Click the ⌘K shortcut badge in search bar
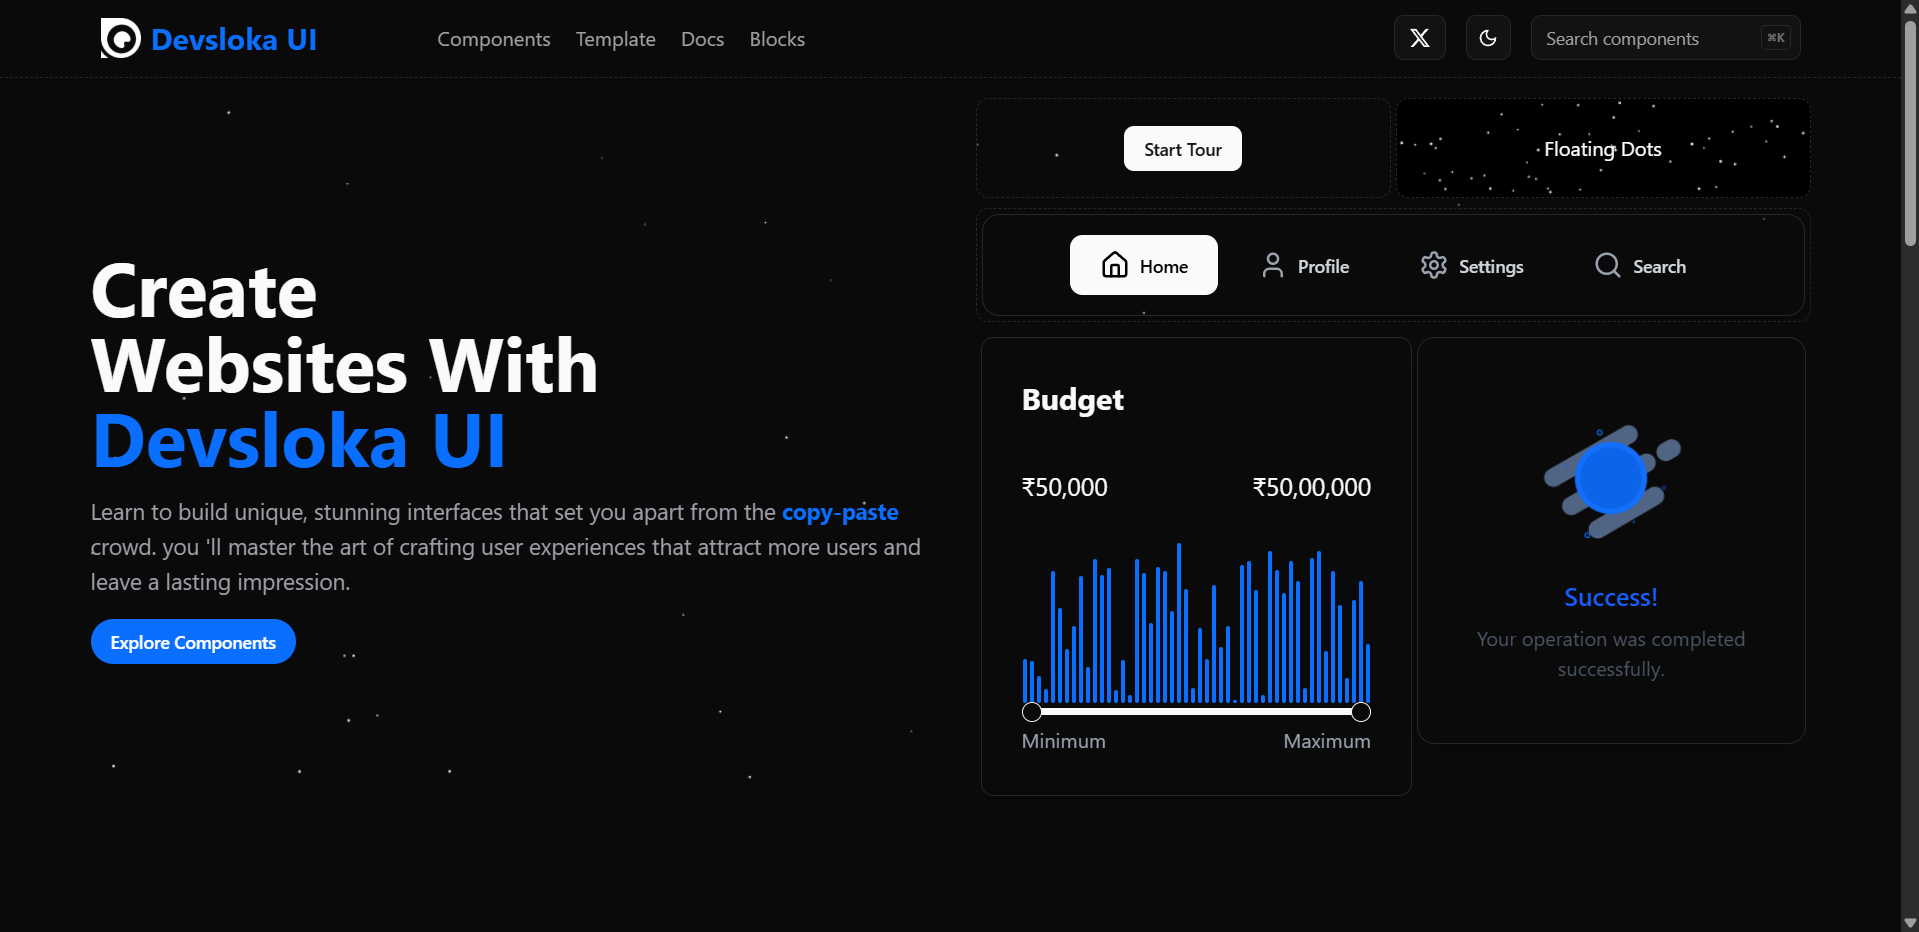1919x932 pixels. [x=1775, y=37]
